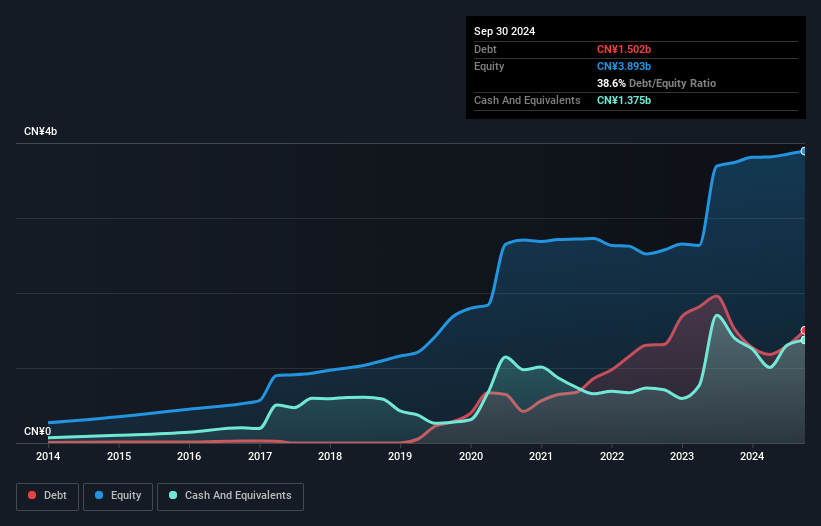Toggle the Debt series legend button
The height and width of the screenshot is (526, 821).
pyautogui.click(x=48, y=496)
